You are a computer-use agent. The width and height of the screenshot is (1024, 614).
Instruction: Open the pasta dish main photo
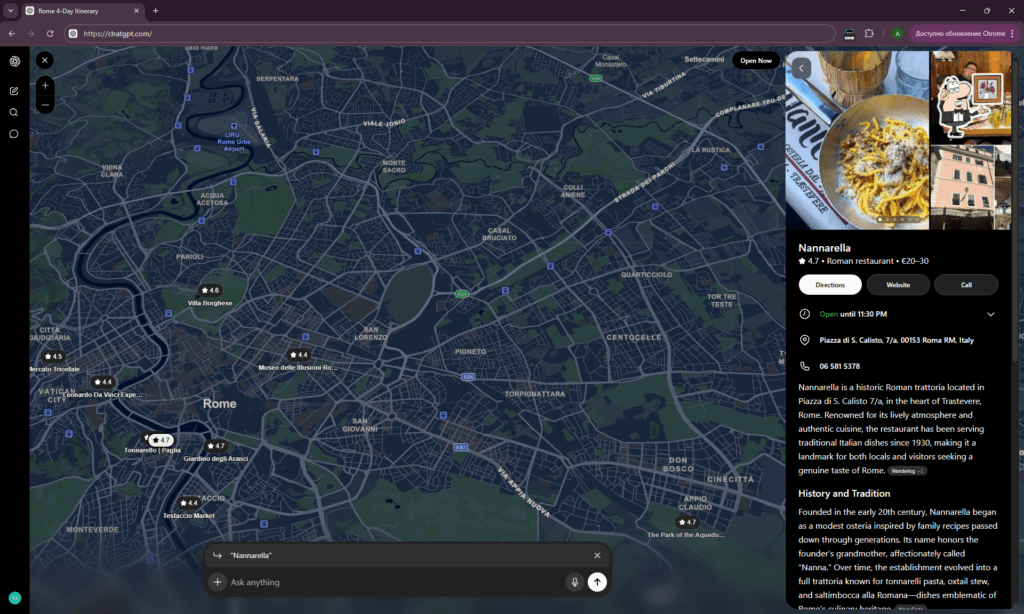[857, 140]
